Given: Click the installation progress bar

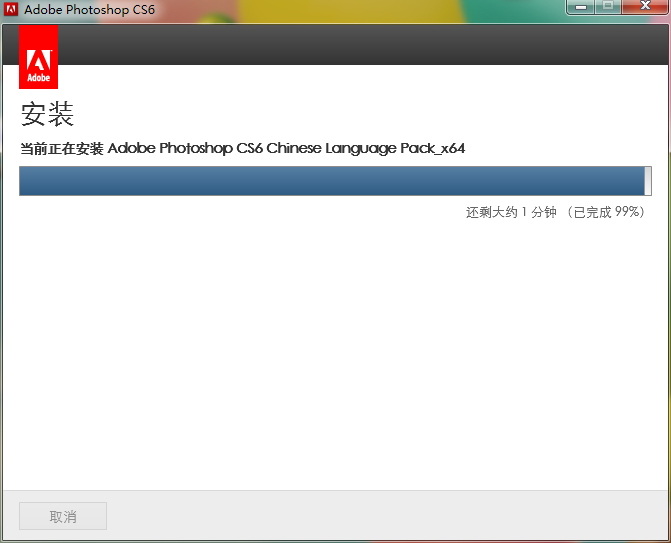Looking at the screenshot, I should tap(335, 181).
